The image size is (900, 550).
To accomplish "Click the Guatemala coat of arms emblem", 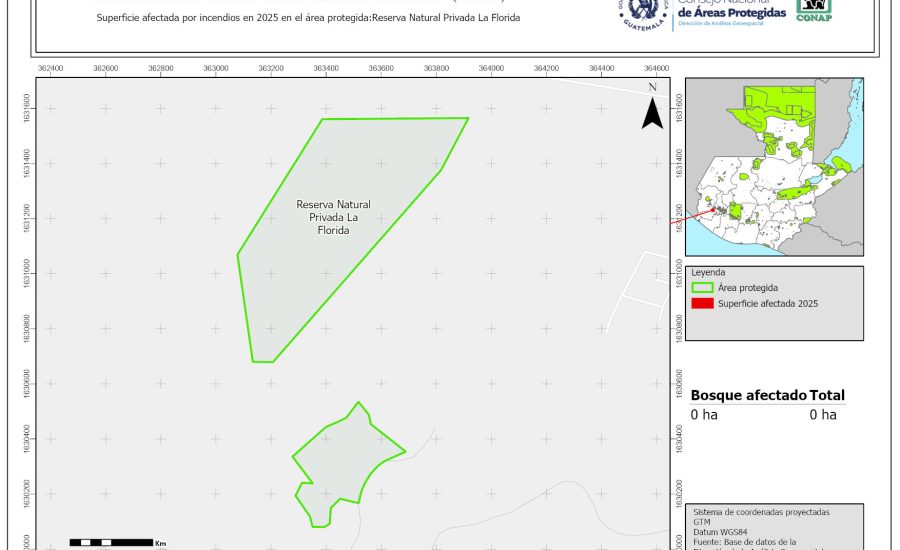I will click(x=642, y=14).
